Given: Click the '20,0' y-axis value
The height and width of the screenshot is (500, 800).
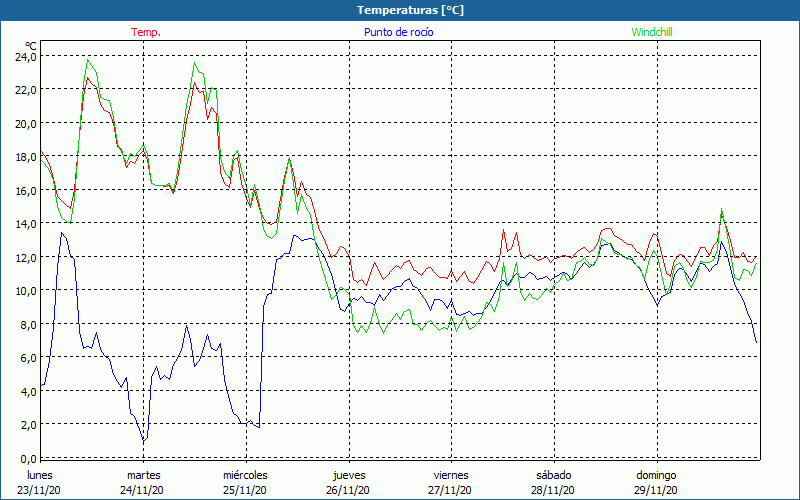Looking at the screenshot, I should click(26, 123).
